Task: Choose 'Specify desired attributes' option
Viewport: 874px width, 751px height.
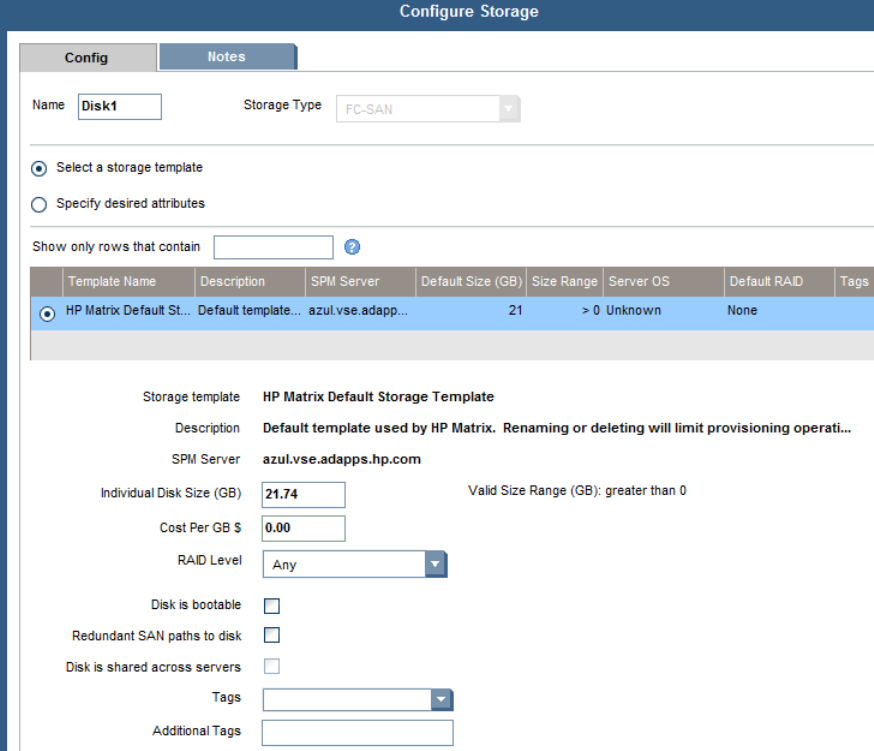Action: click(x=39, y=204)
